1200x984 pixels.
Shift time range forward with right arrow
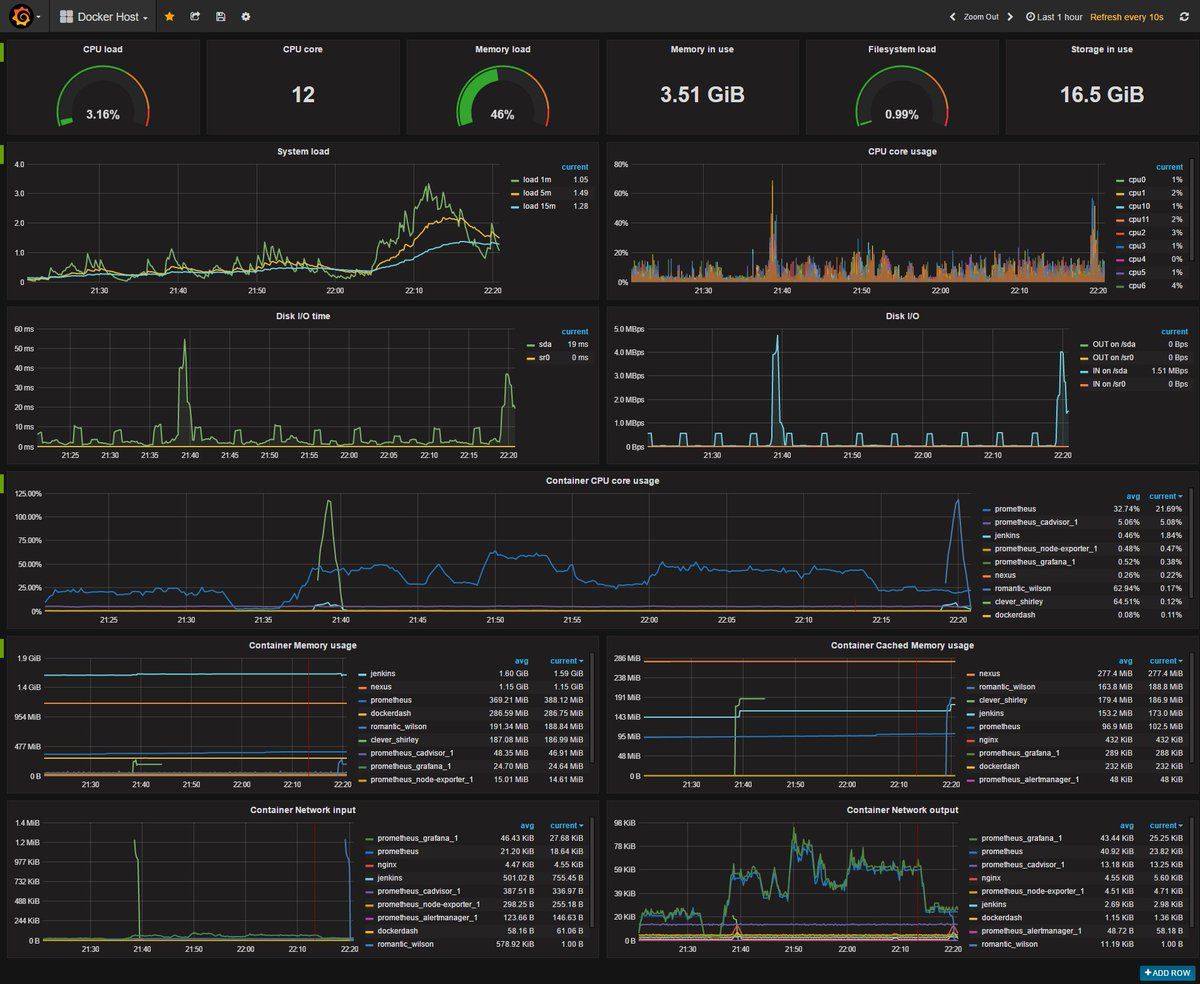pyautogui.click(x=1011, y=17)
